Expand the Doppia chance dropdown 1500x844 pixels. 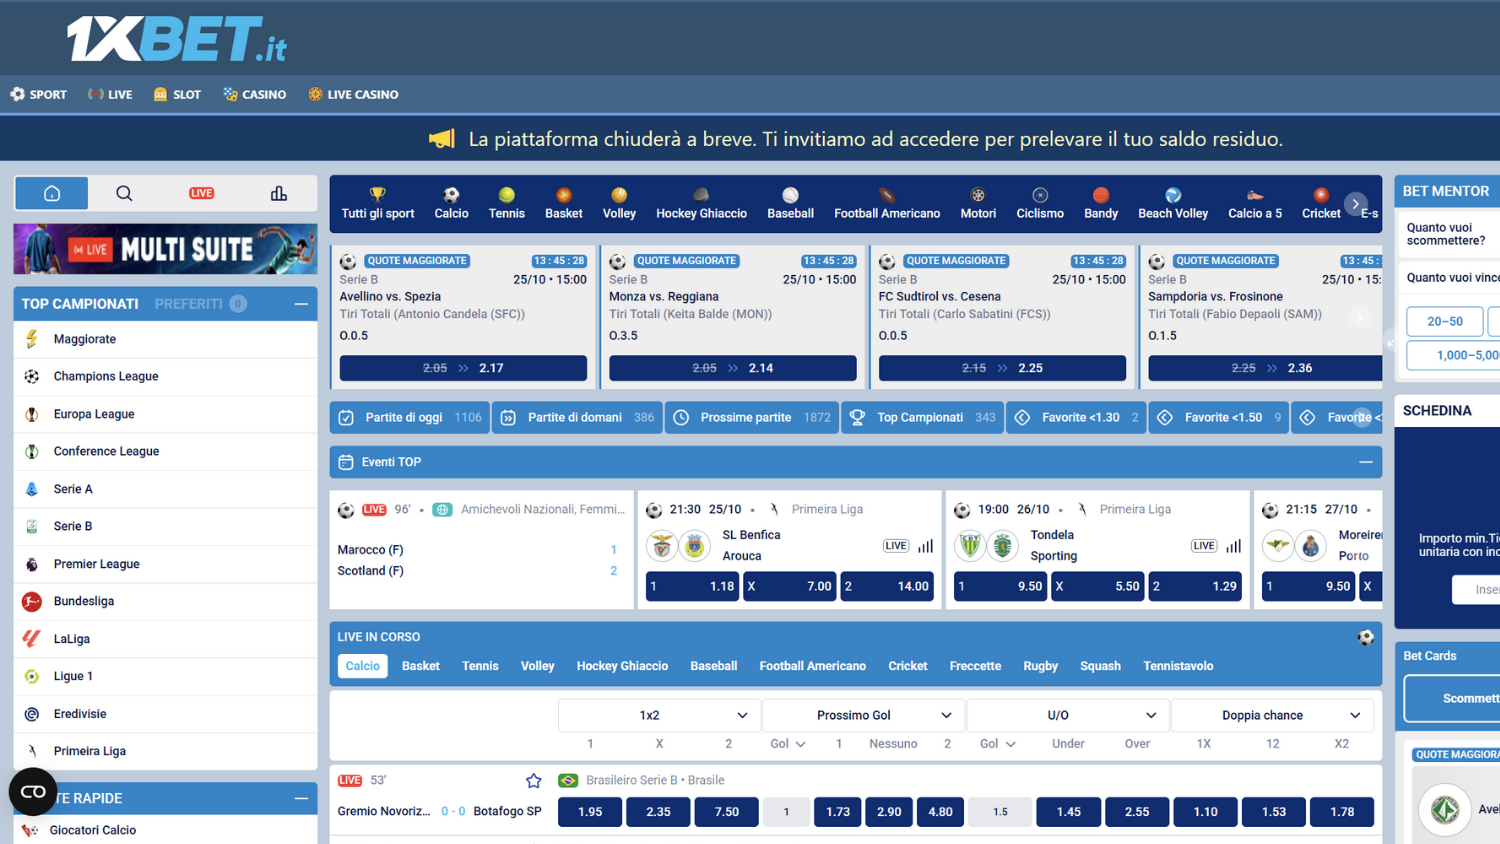(1271, 715)
